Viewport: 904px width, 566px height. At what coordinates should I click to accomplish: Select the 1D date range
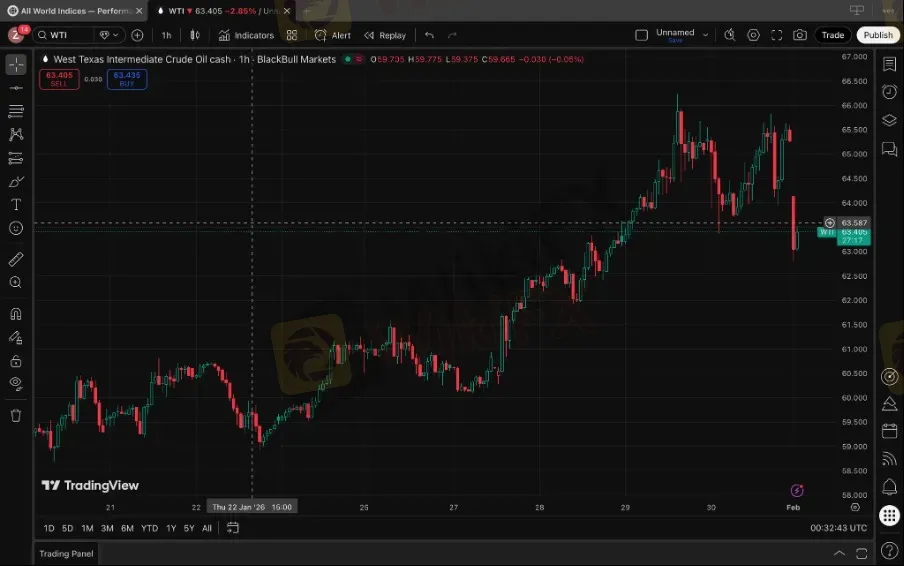coord(49,528)
